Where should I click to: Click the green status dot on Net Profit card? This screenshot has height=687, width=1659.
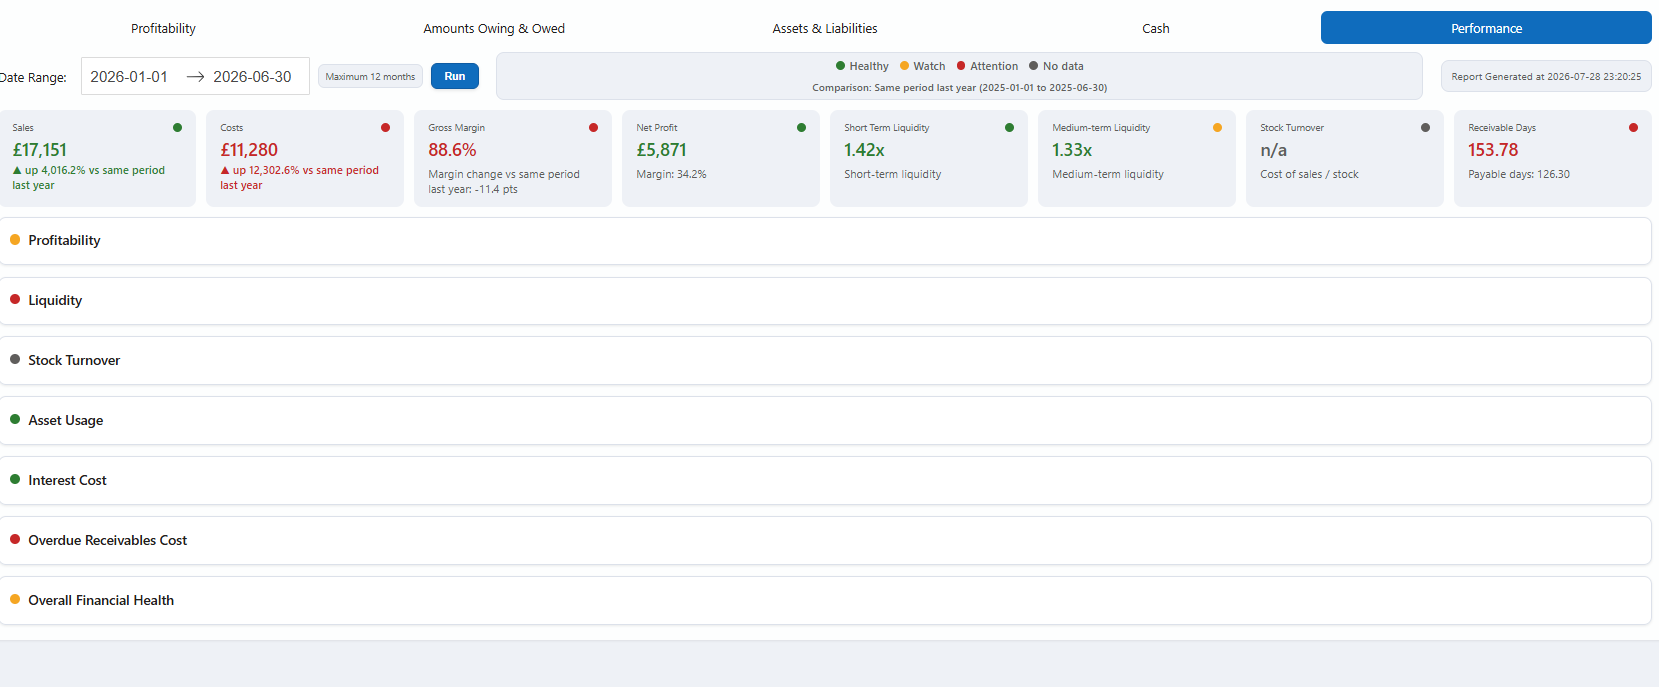[x=801, y=127]
